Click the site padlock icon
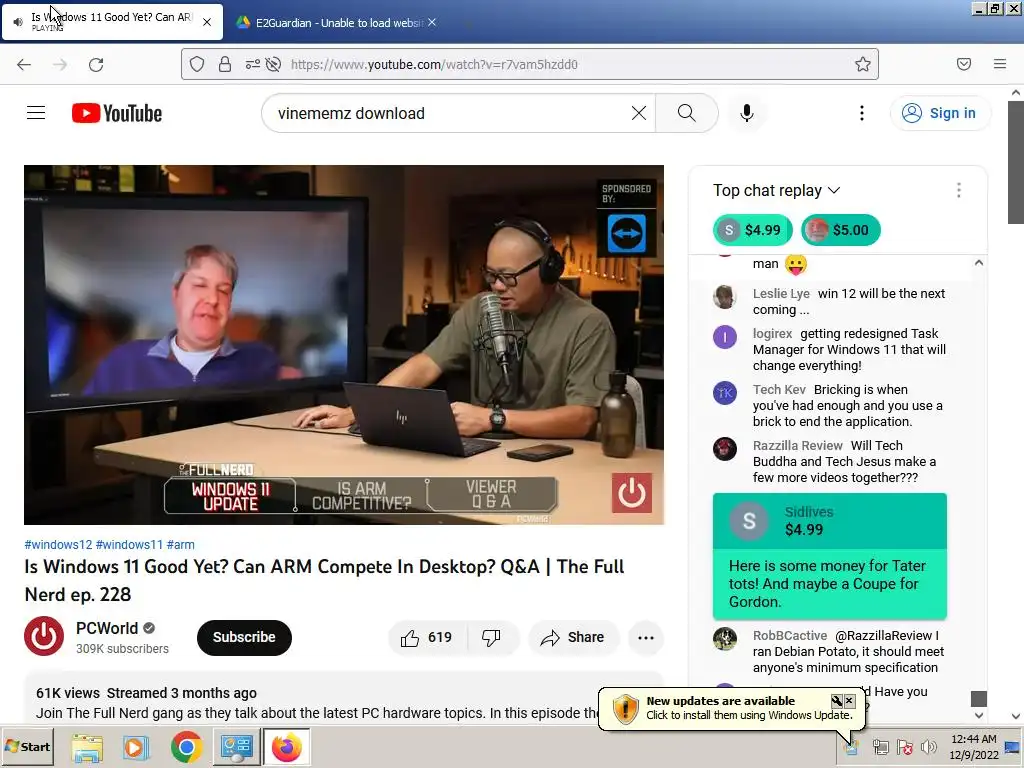 [225, 64]
